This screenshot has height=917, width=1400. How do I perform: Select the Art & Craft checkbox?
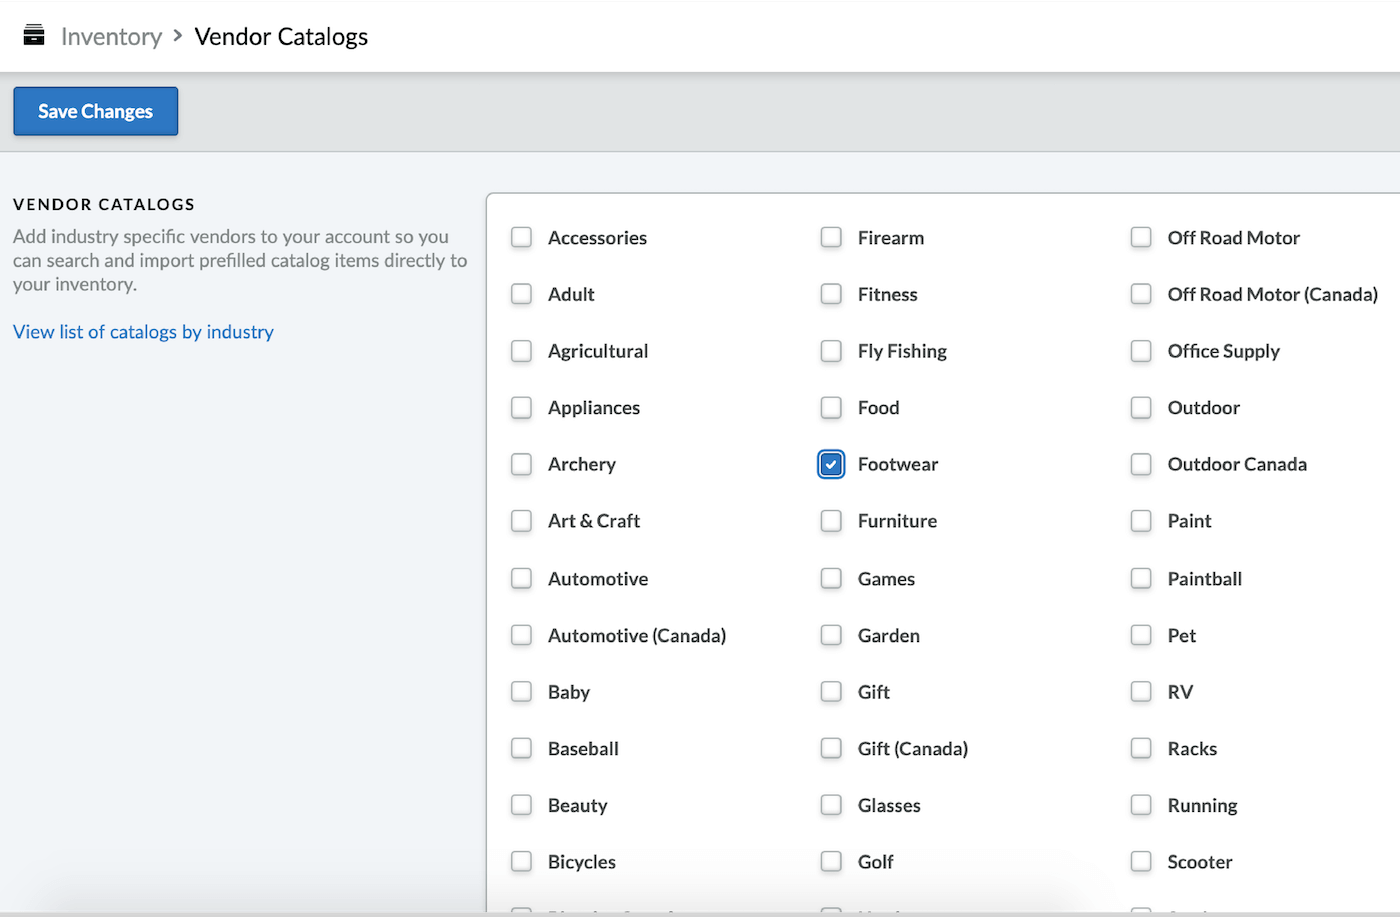[521, 521]
